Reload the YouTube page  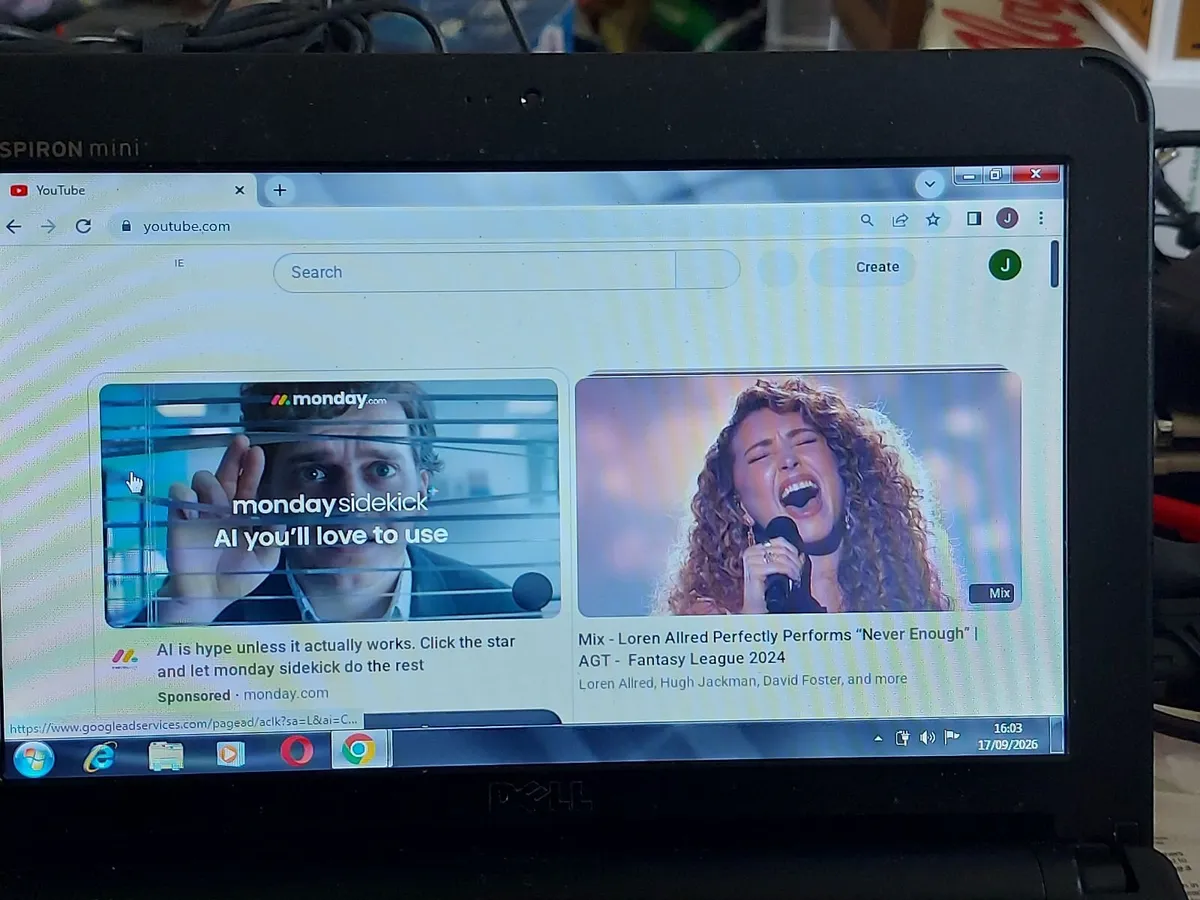coord(84,226)
